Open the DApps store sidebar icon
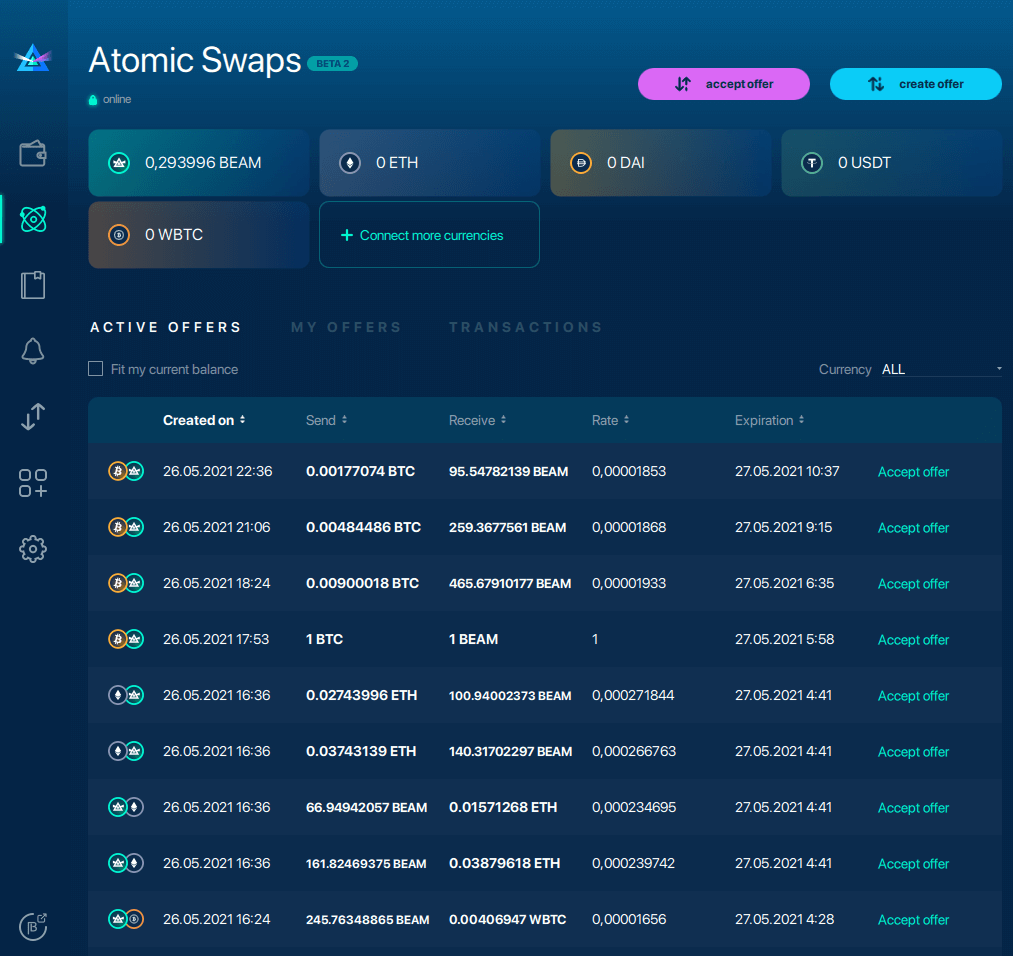Screen dimensions: 1013x956 click(33, 483)
